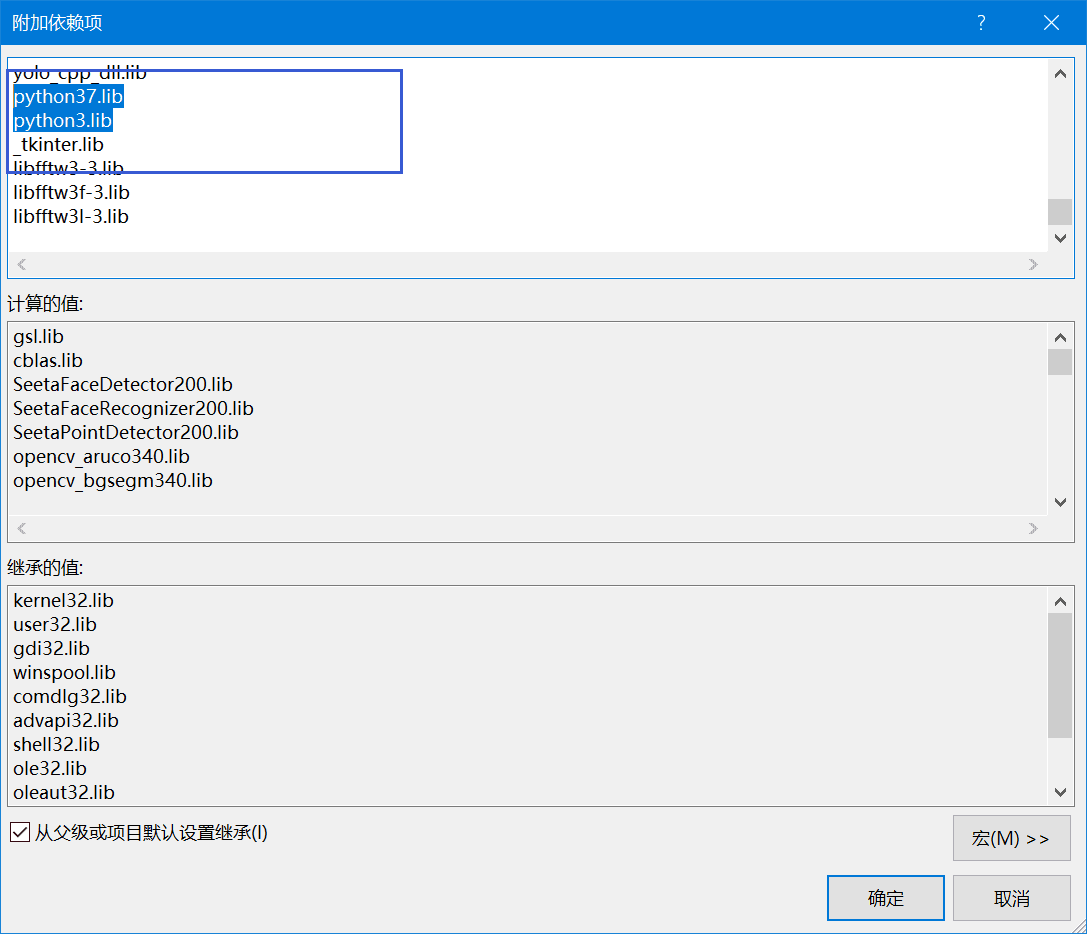Image resolution: width=1087 pixels, height=934 pixels.
Task: Click up arrow of top edit box scrollbar
Action: tap(1060, 74)
